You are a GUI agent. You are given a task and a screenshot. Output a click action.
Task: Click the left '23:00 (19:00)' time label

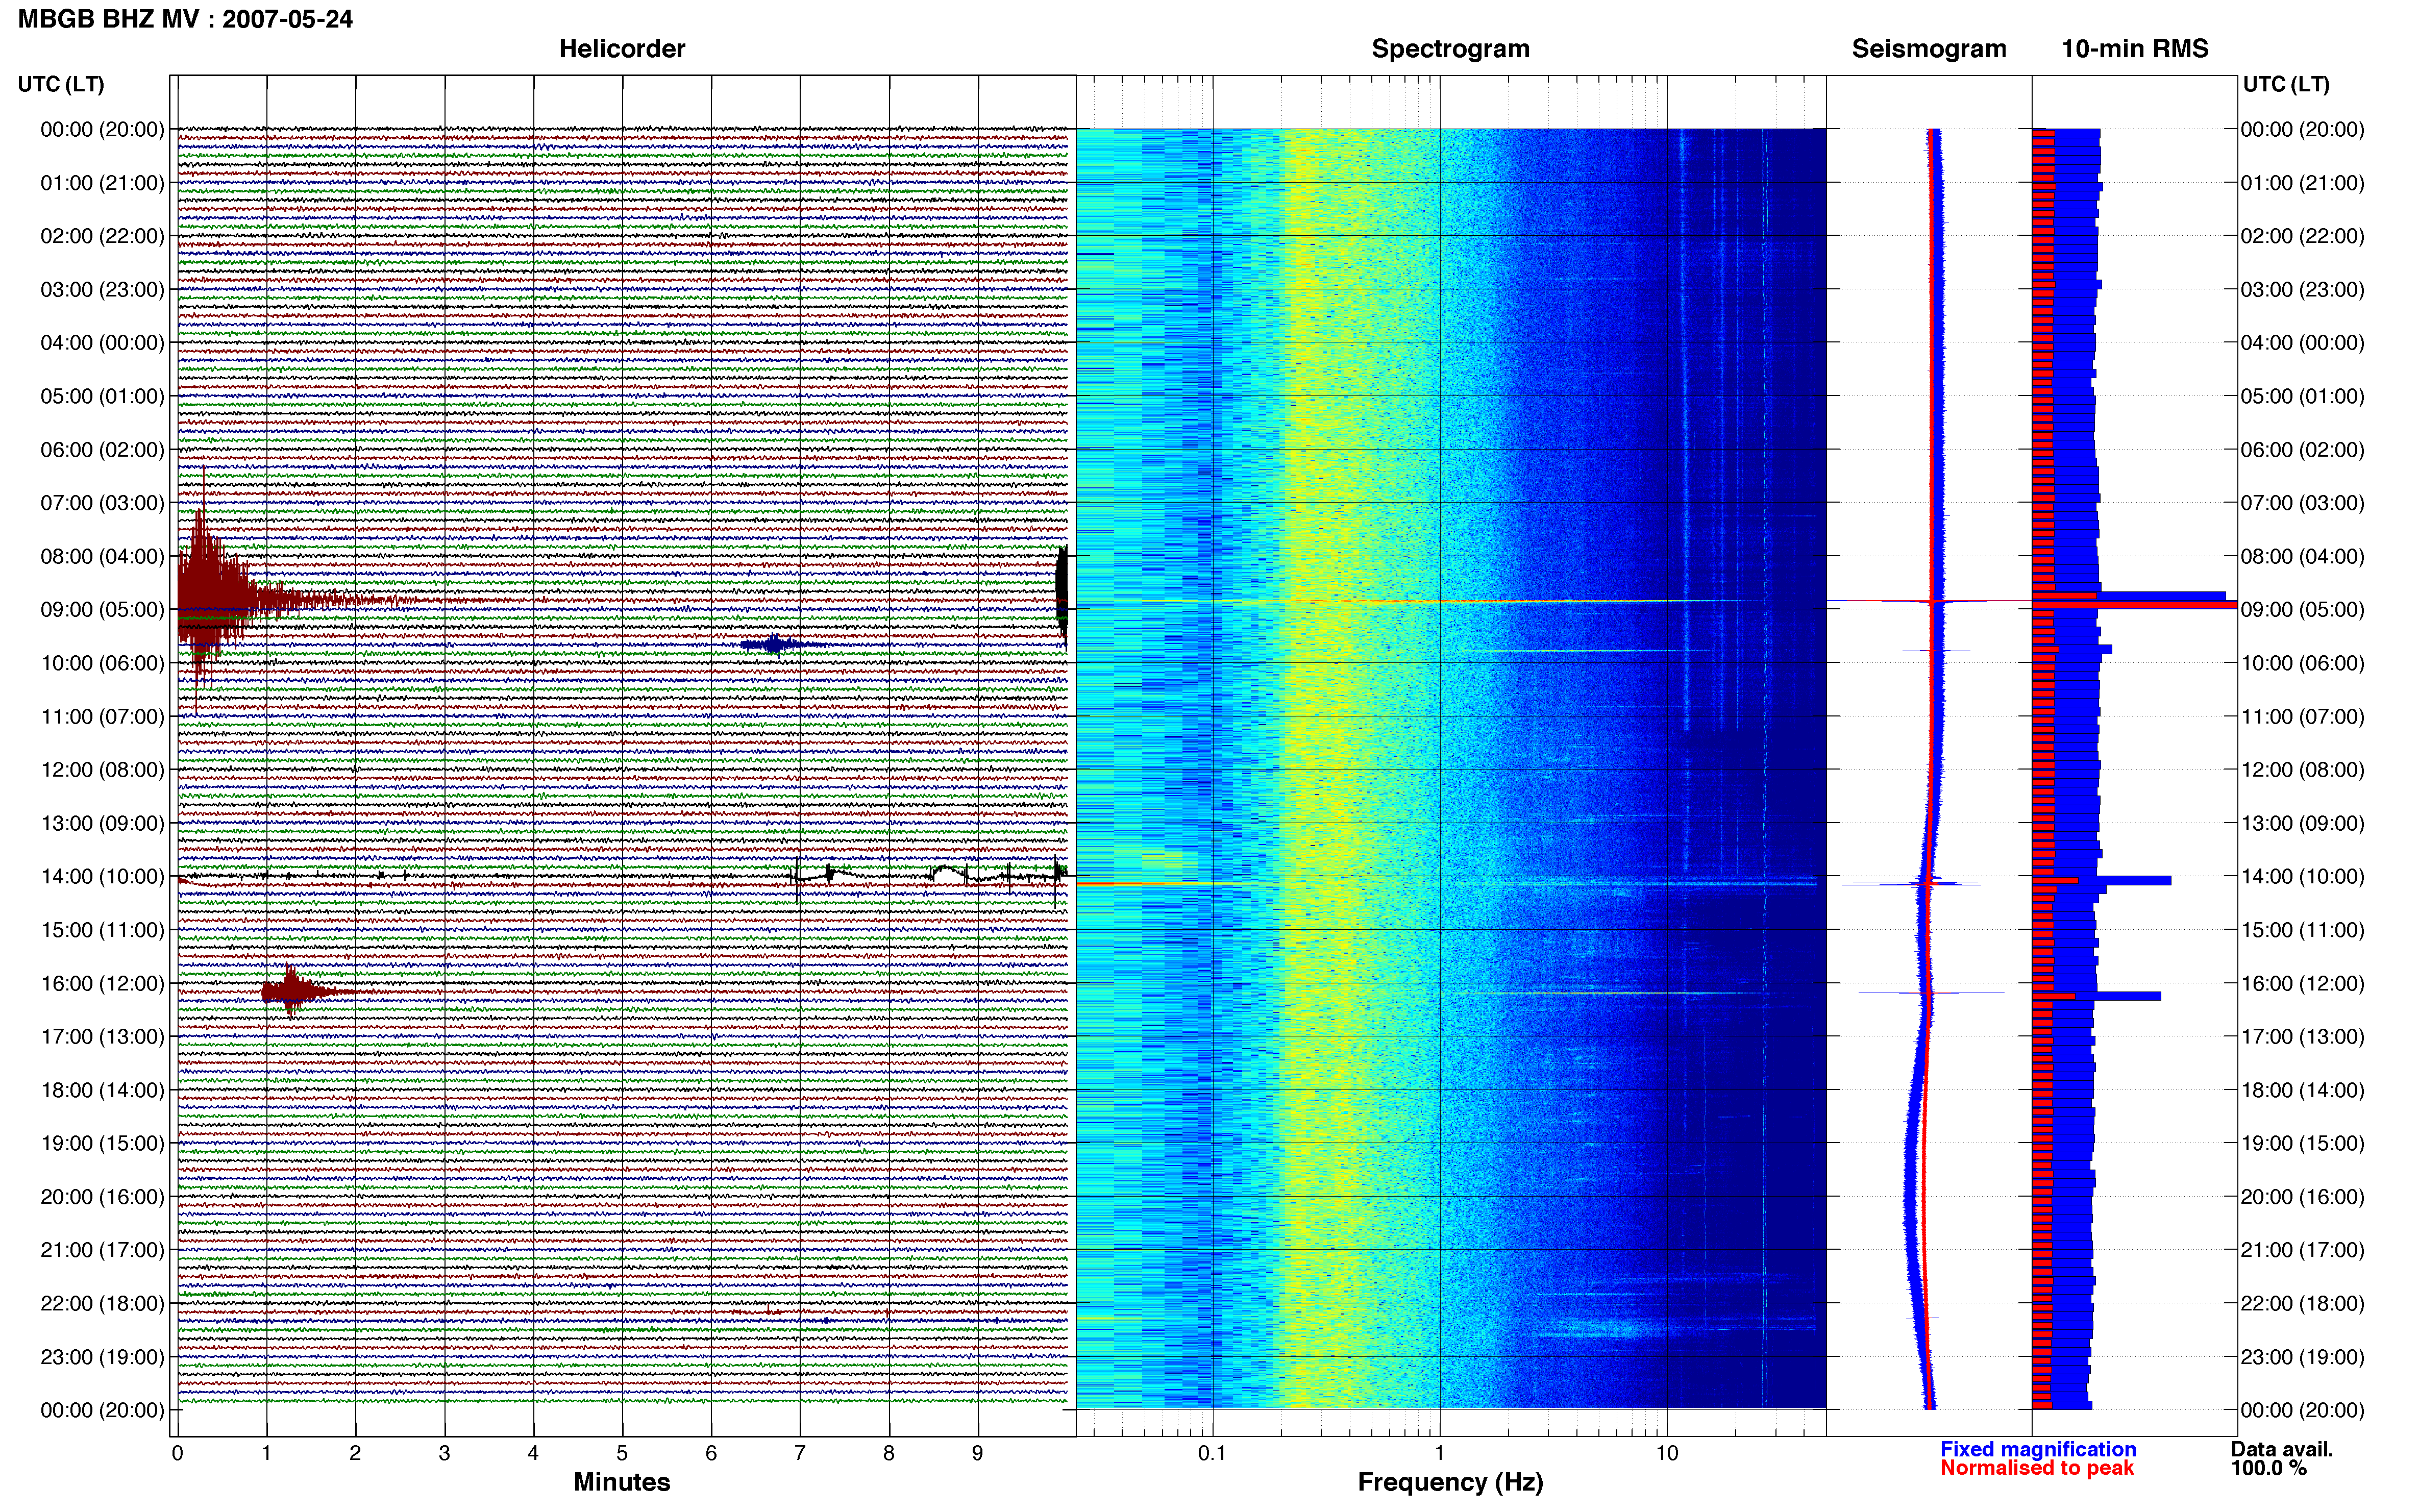coord(102,1357)
